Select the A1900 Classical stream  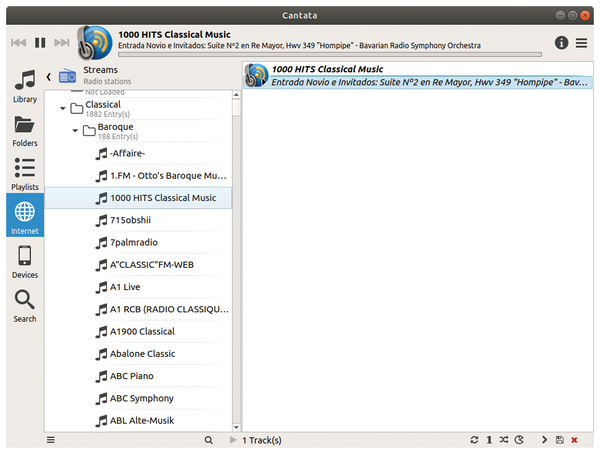(138, 332)
